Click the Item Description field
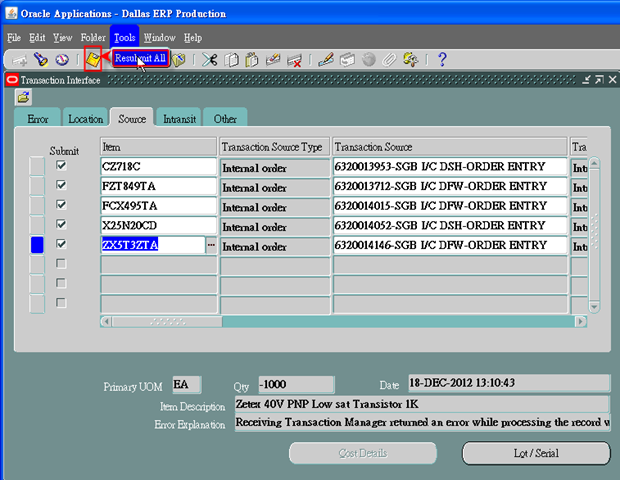620x480 pixels. coord(422,404)
